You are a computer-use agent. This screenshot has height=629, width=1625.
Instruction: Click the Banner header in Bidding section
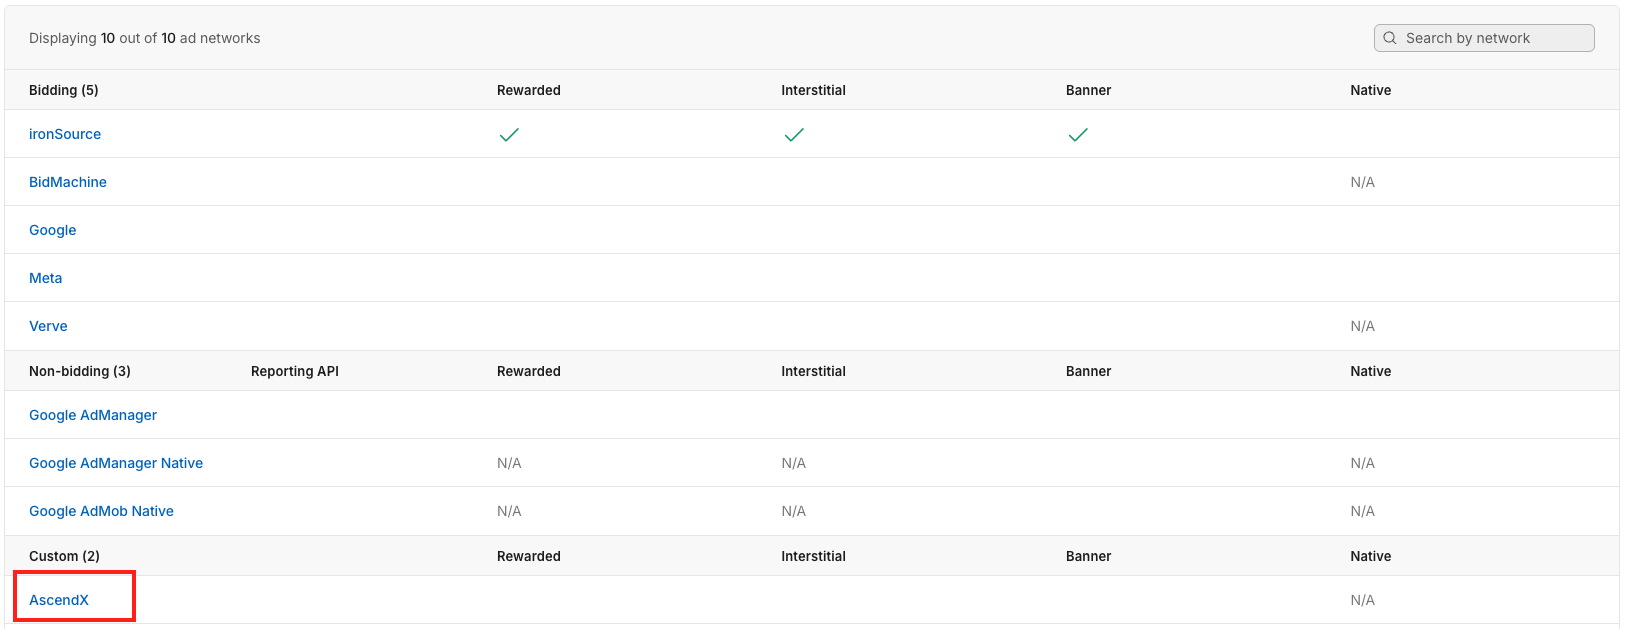point(1089,90)
